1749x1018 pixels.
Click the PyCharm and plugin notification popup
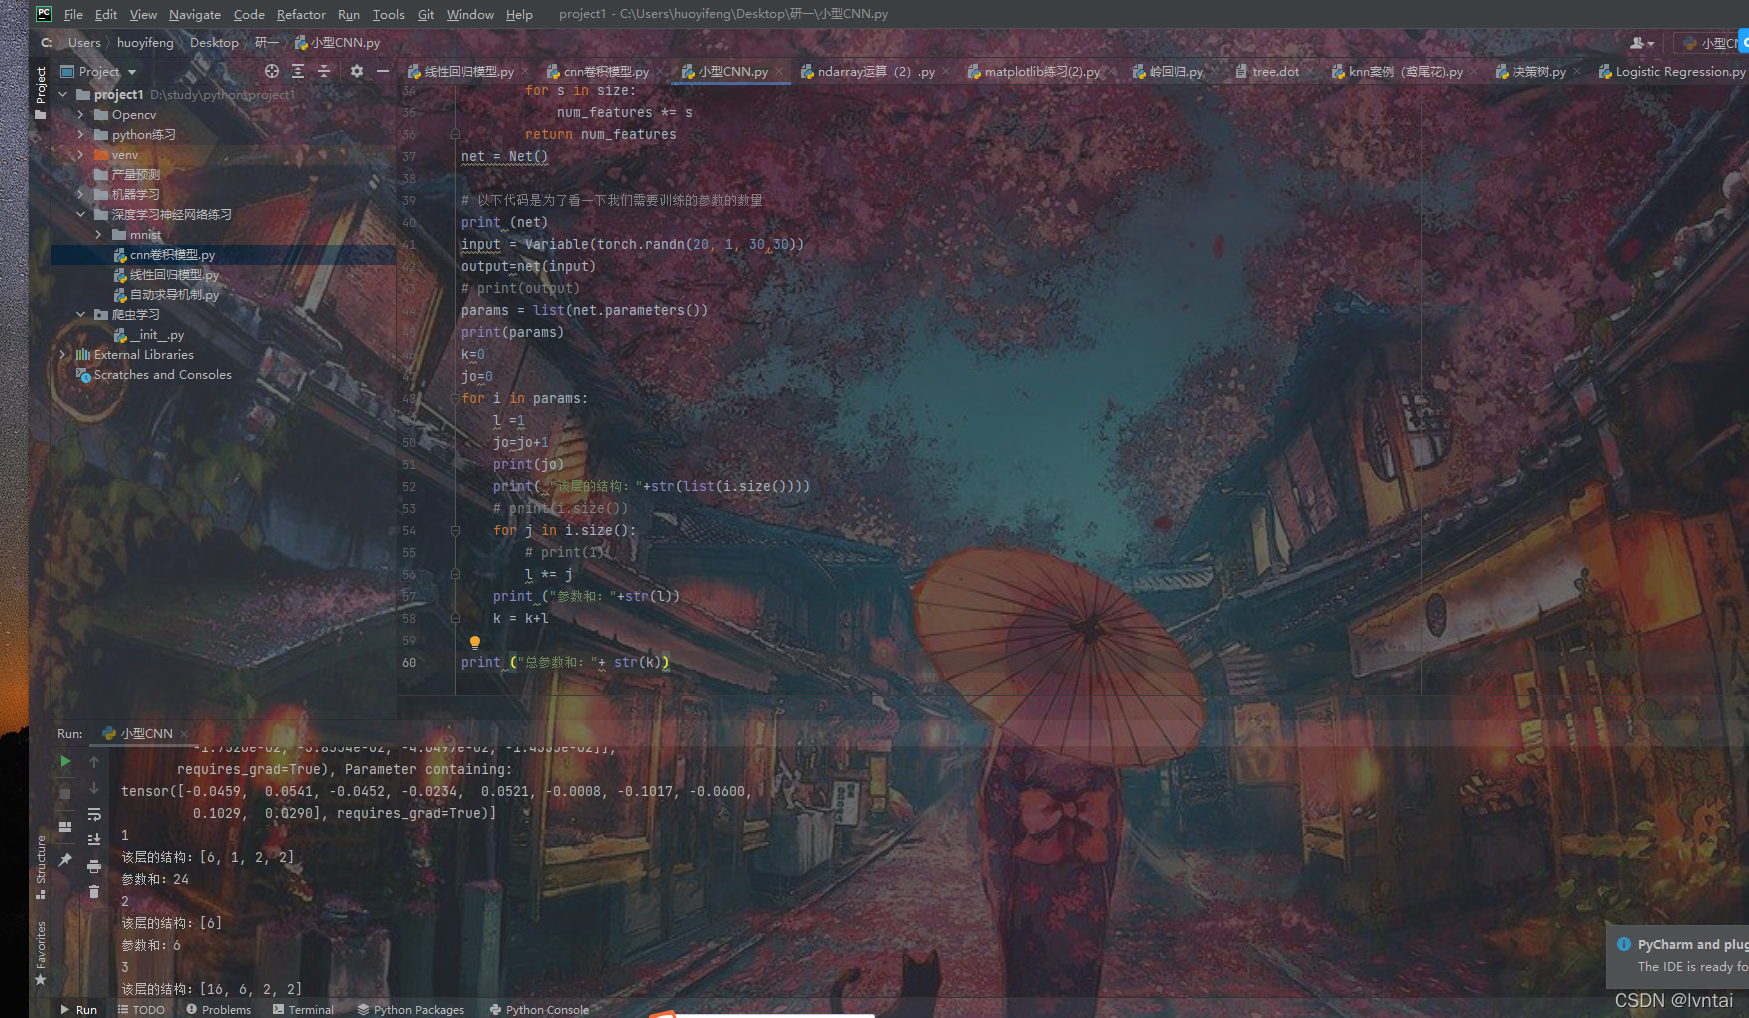tap(1678, 955)
